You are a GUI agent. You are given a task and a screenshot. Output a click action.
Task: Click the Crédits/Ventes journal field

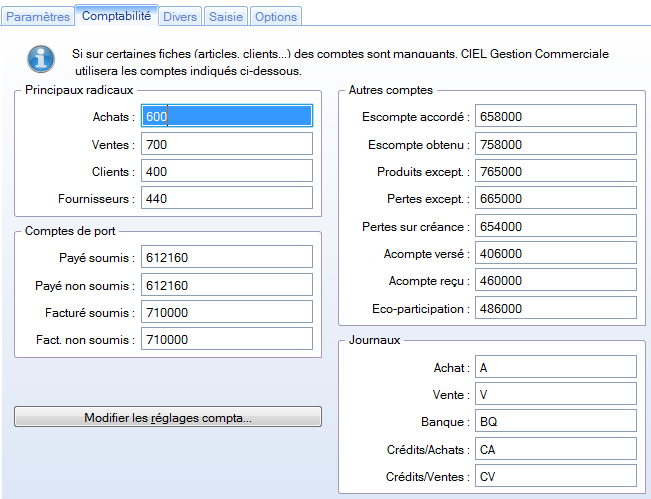click(556, 476)
